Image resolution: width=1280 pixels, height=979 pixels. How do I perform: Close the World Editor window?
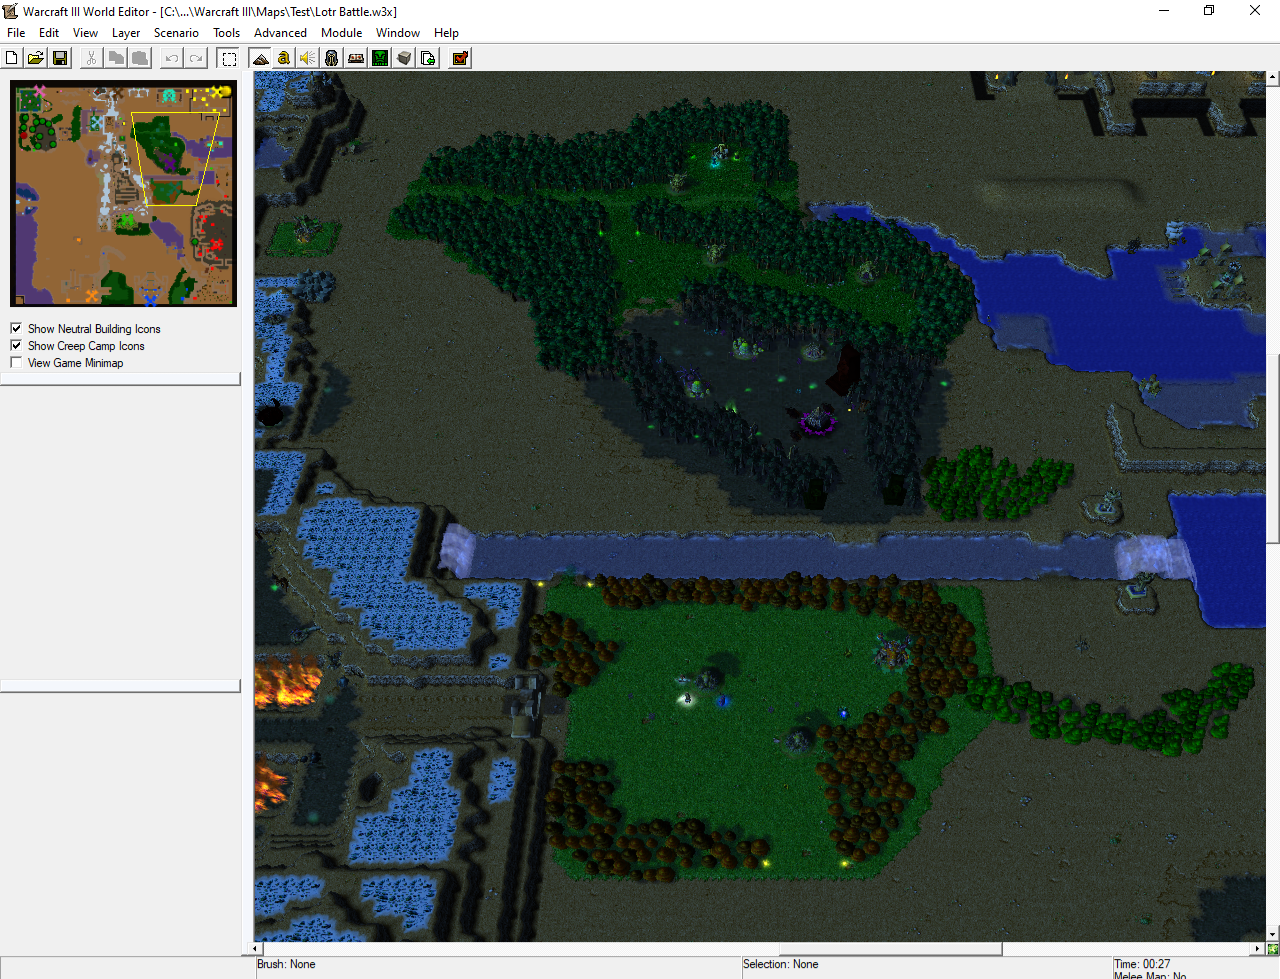point(1255,11)
